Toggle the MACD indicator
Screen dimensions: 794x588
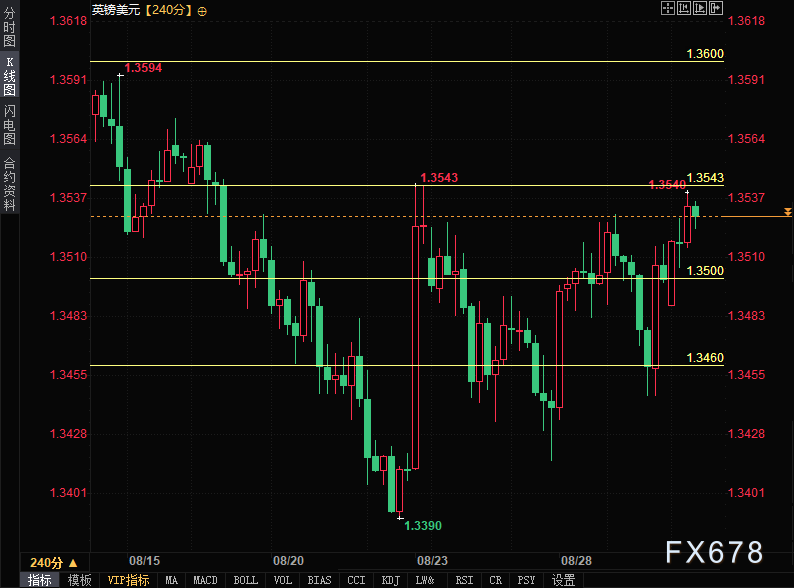coord(205,580)
